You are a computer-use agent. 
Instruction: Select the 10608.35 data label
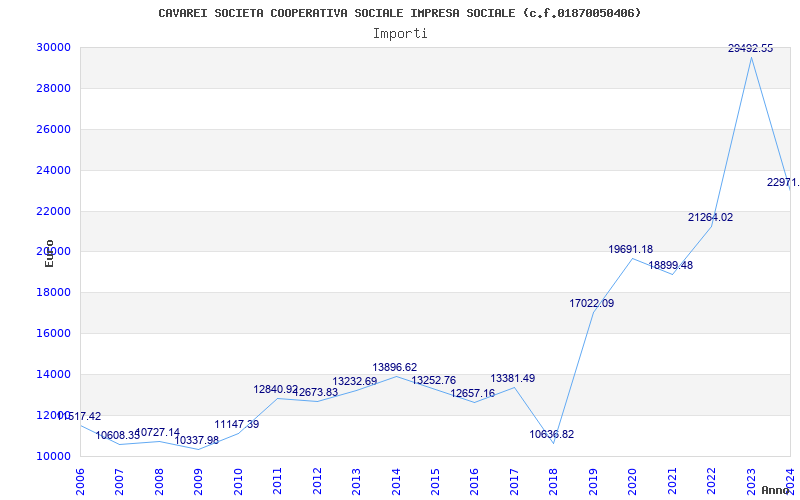[x=118, y=436]
